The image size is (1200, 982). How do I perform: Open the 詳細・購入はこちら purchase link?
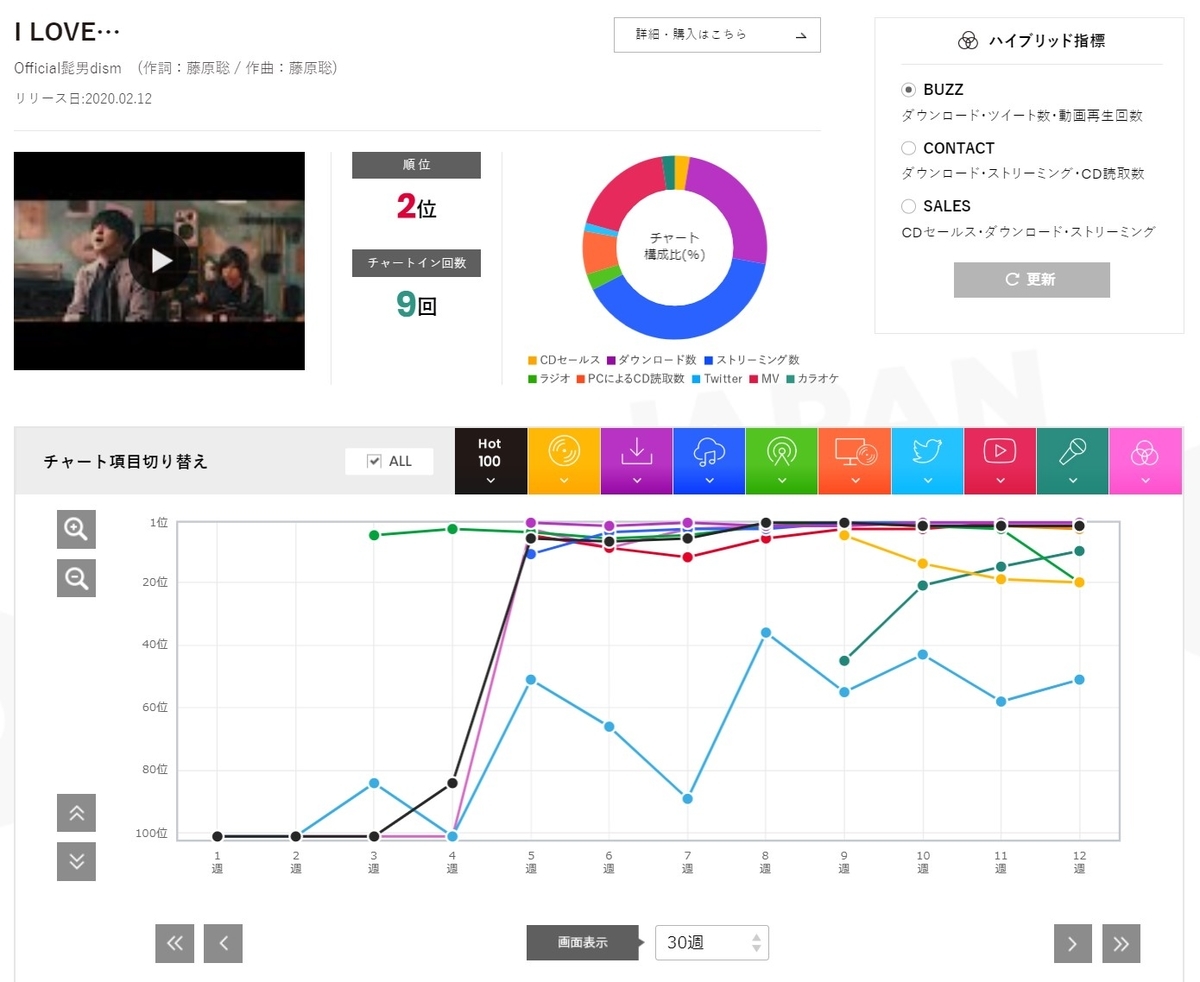click(717, 34)
